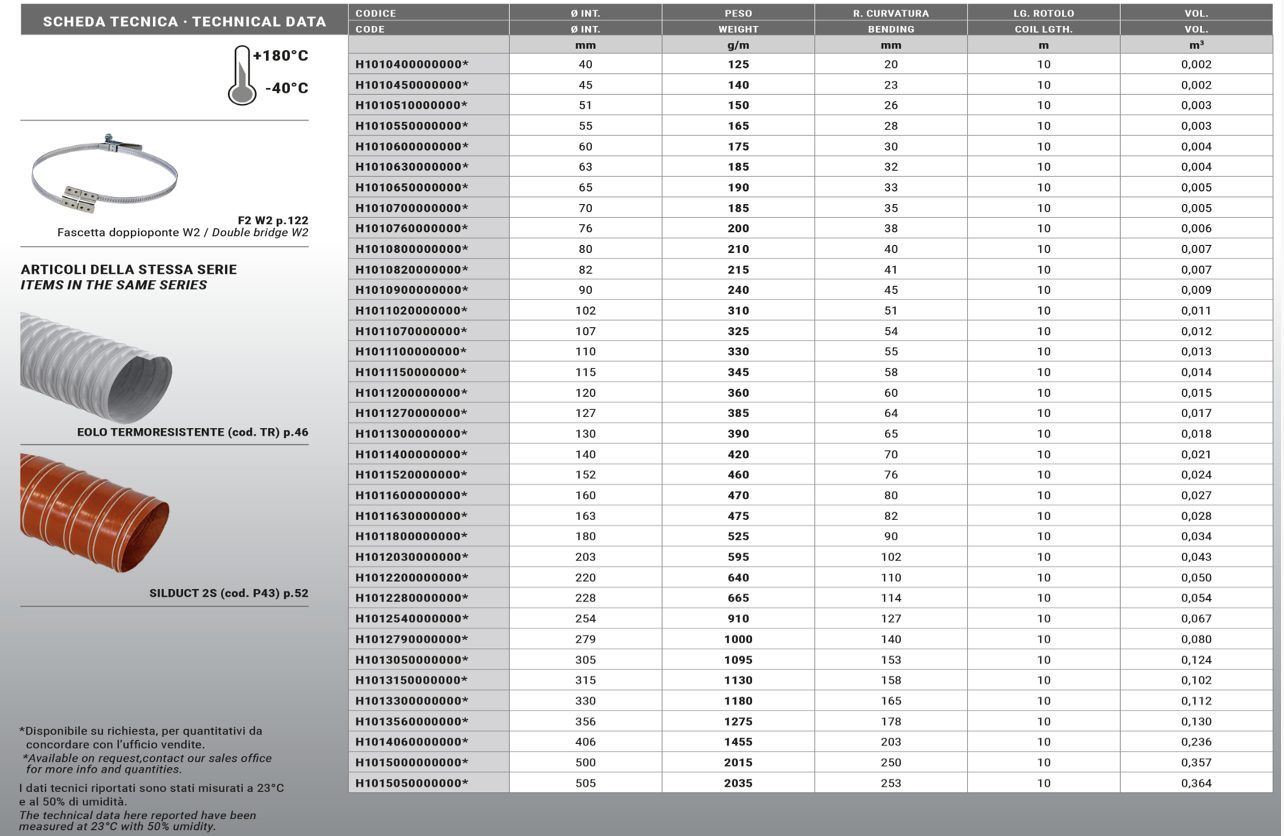
Task: Open the F2 W2 p.122 reference
Action: click(272, 219)
